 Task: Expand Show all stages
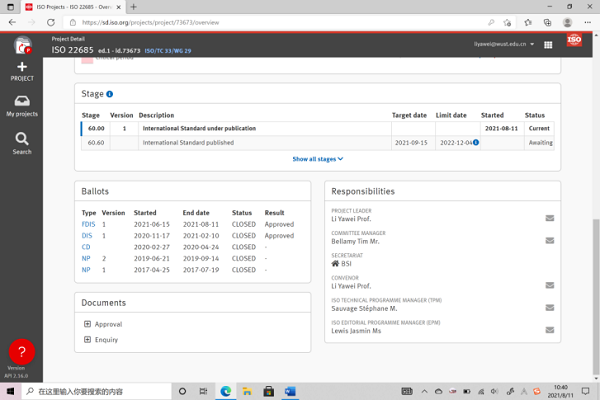click(317, 159)
